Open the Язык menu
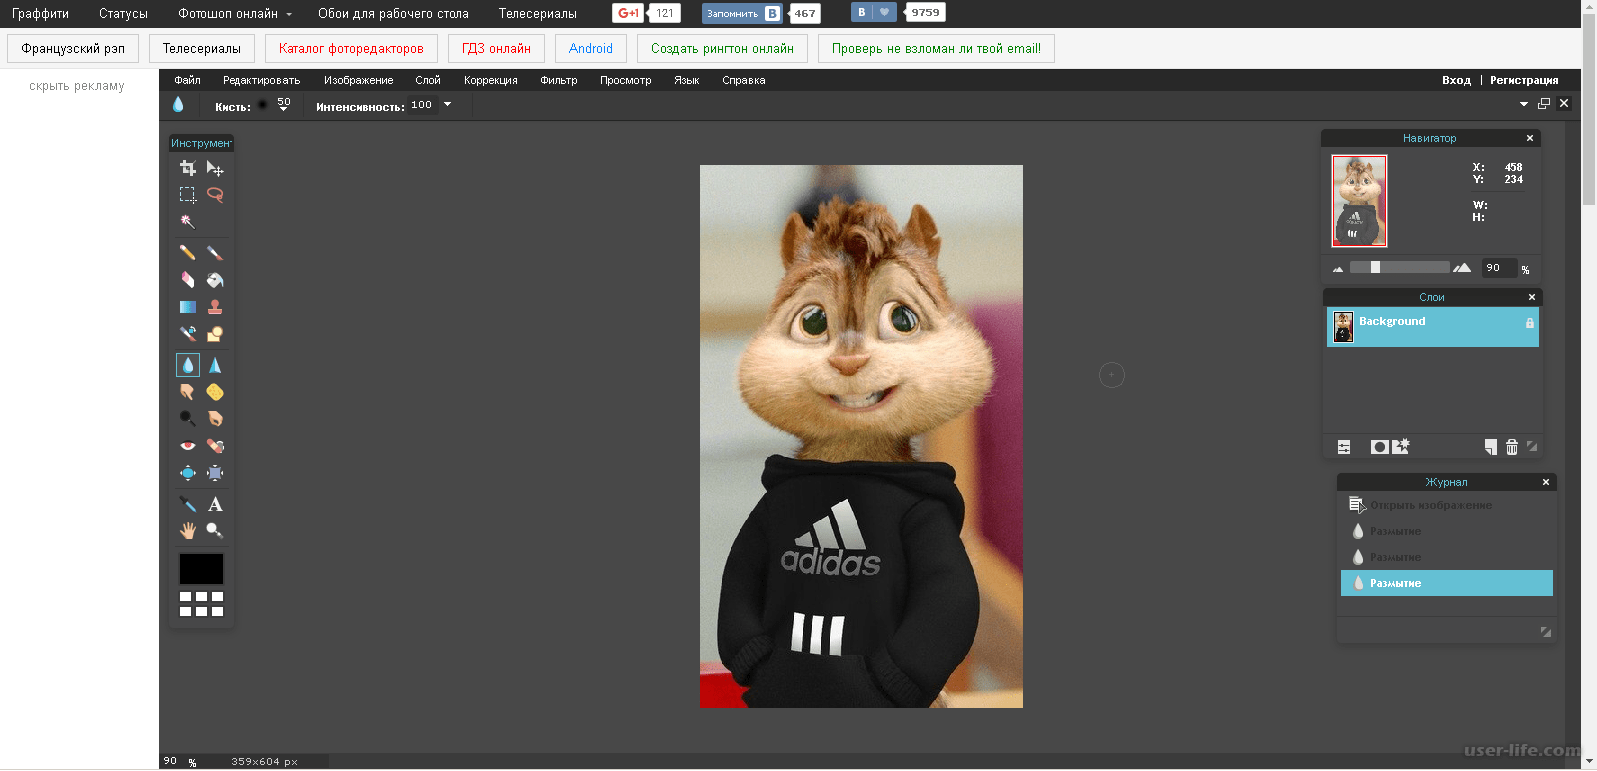The image size is (1597, 771). 686,80
